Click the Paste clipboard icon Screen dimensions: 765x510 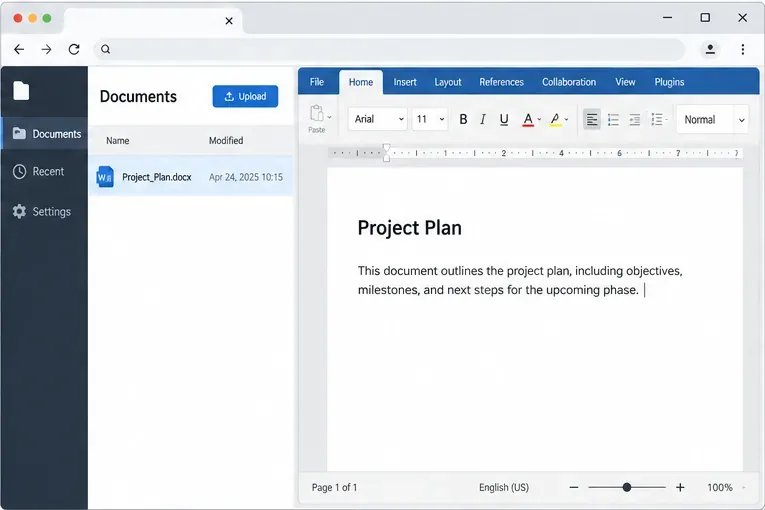click(x=316, y=113)
